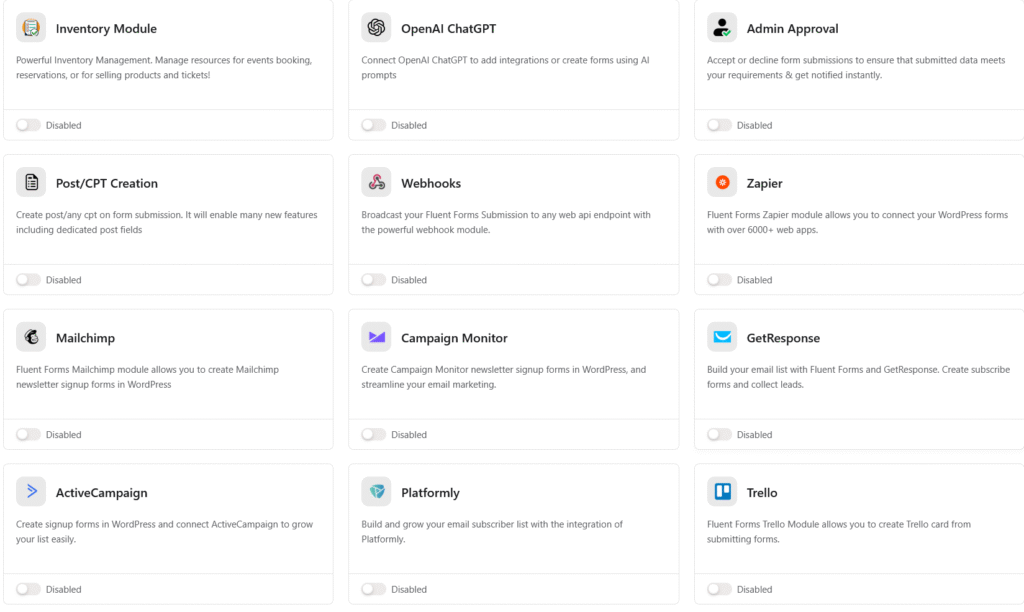Click the orange Zapier icon

point(722,182)
